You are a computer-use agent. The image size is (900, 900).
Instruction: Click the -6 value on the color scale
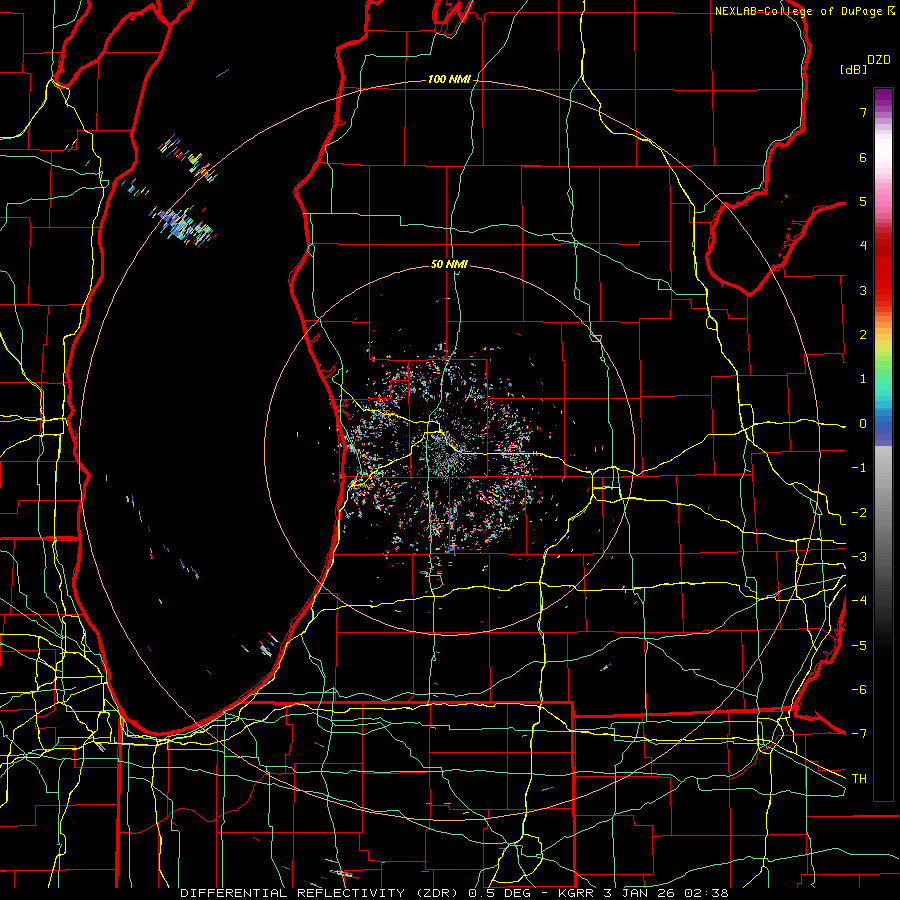[x=859, y=690]
